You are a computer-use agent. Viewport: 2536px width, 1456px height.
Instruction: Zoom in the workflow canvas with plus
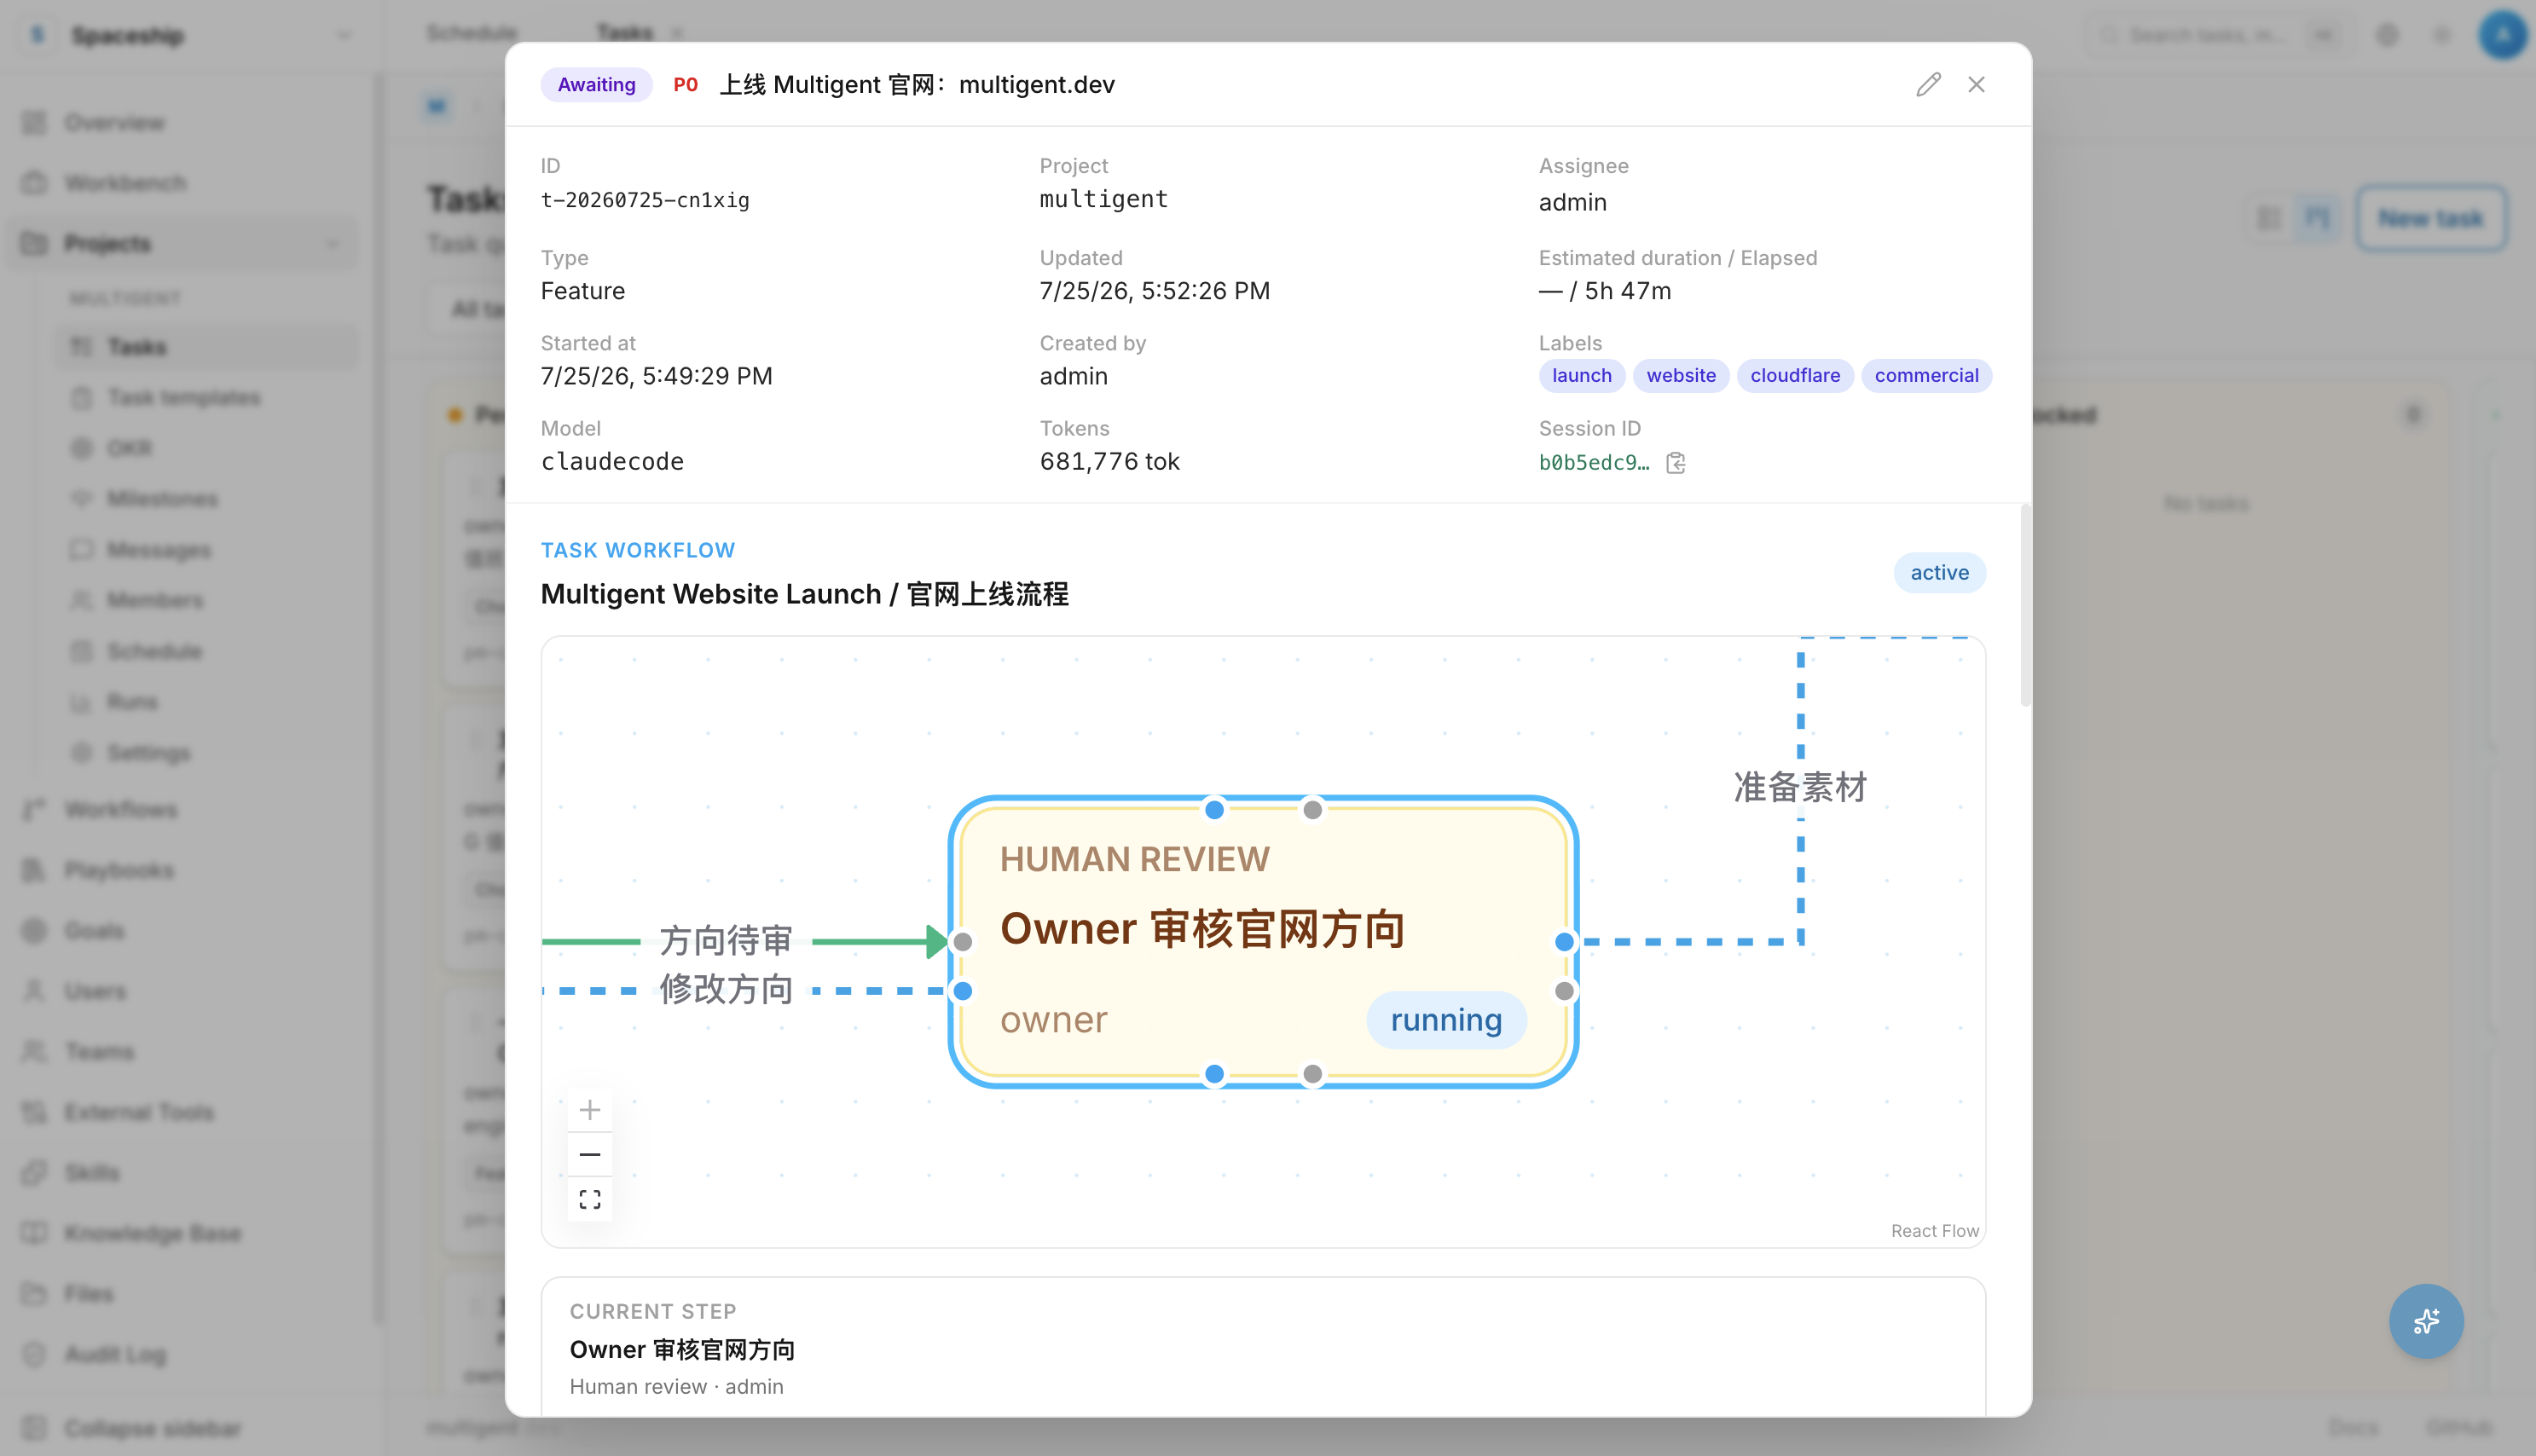coord(590,1110)
